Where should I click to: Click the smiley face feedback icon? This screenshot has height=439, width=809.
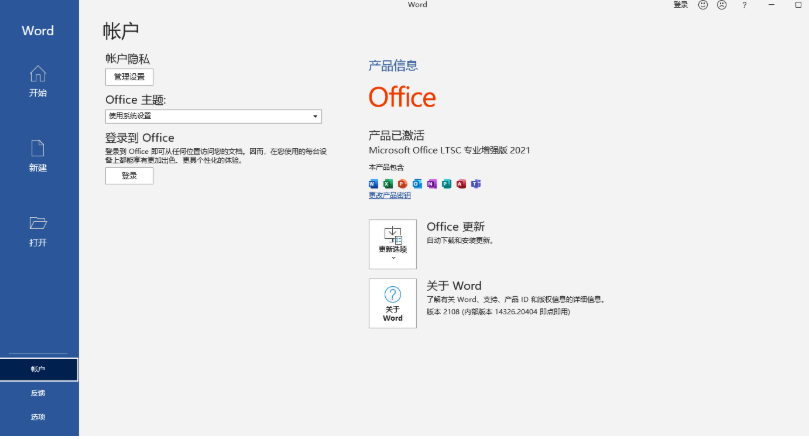pos(703,5)
